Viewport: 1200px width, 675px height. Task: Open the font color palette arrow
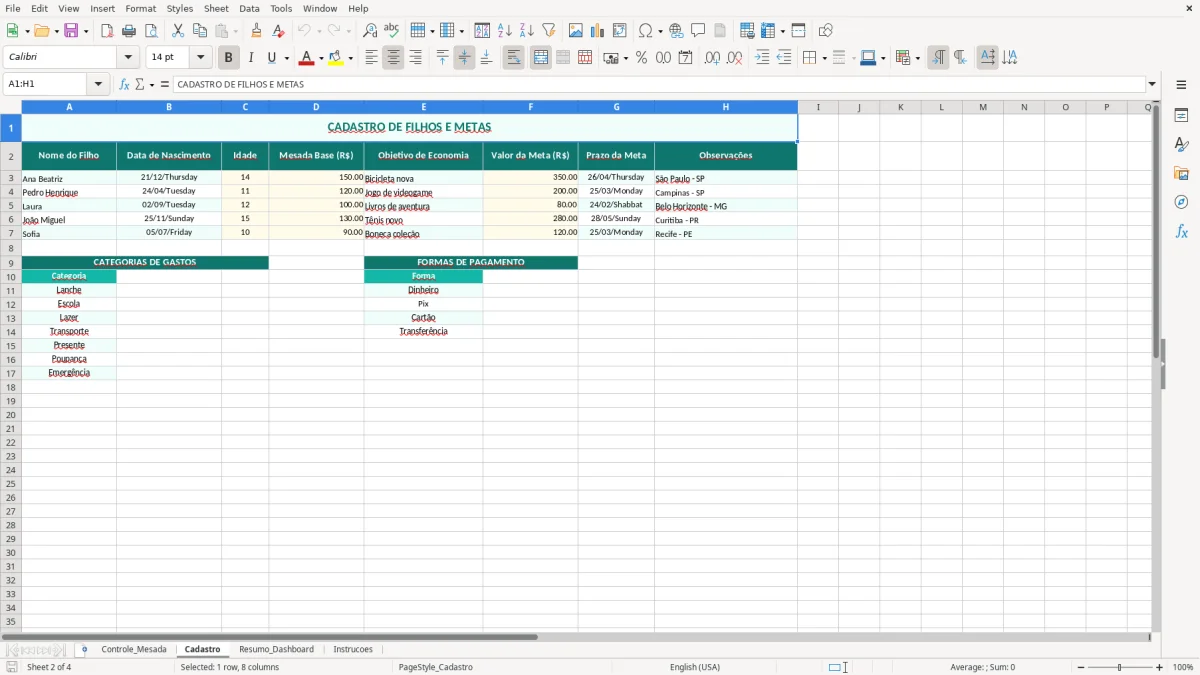tap(321, 58)
